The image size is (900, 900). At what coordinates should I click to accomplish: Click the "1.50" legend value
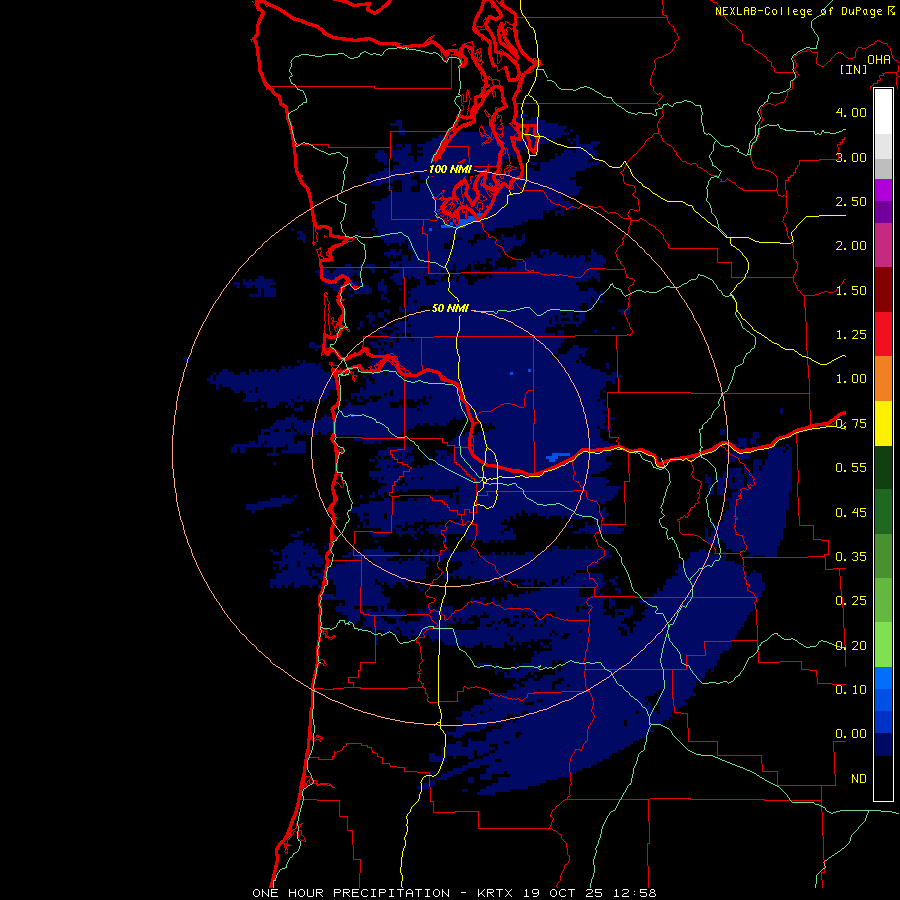851,290
